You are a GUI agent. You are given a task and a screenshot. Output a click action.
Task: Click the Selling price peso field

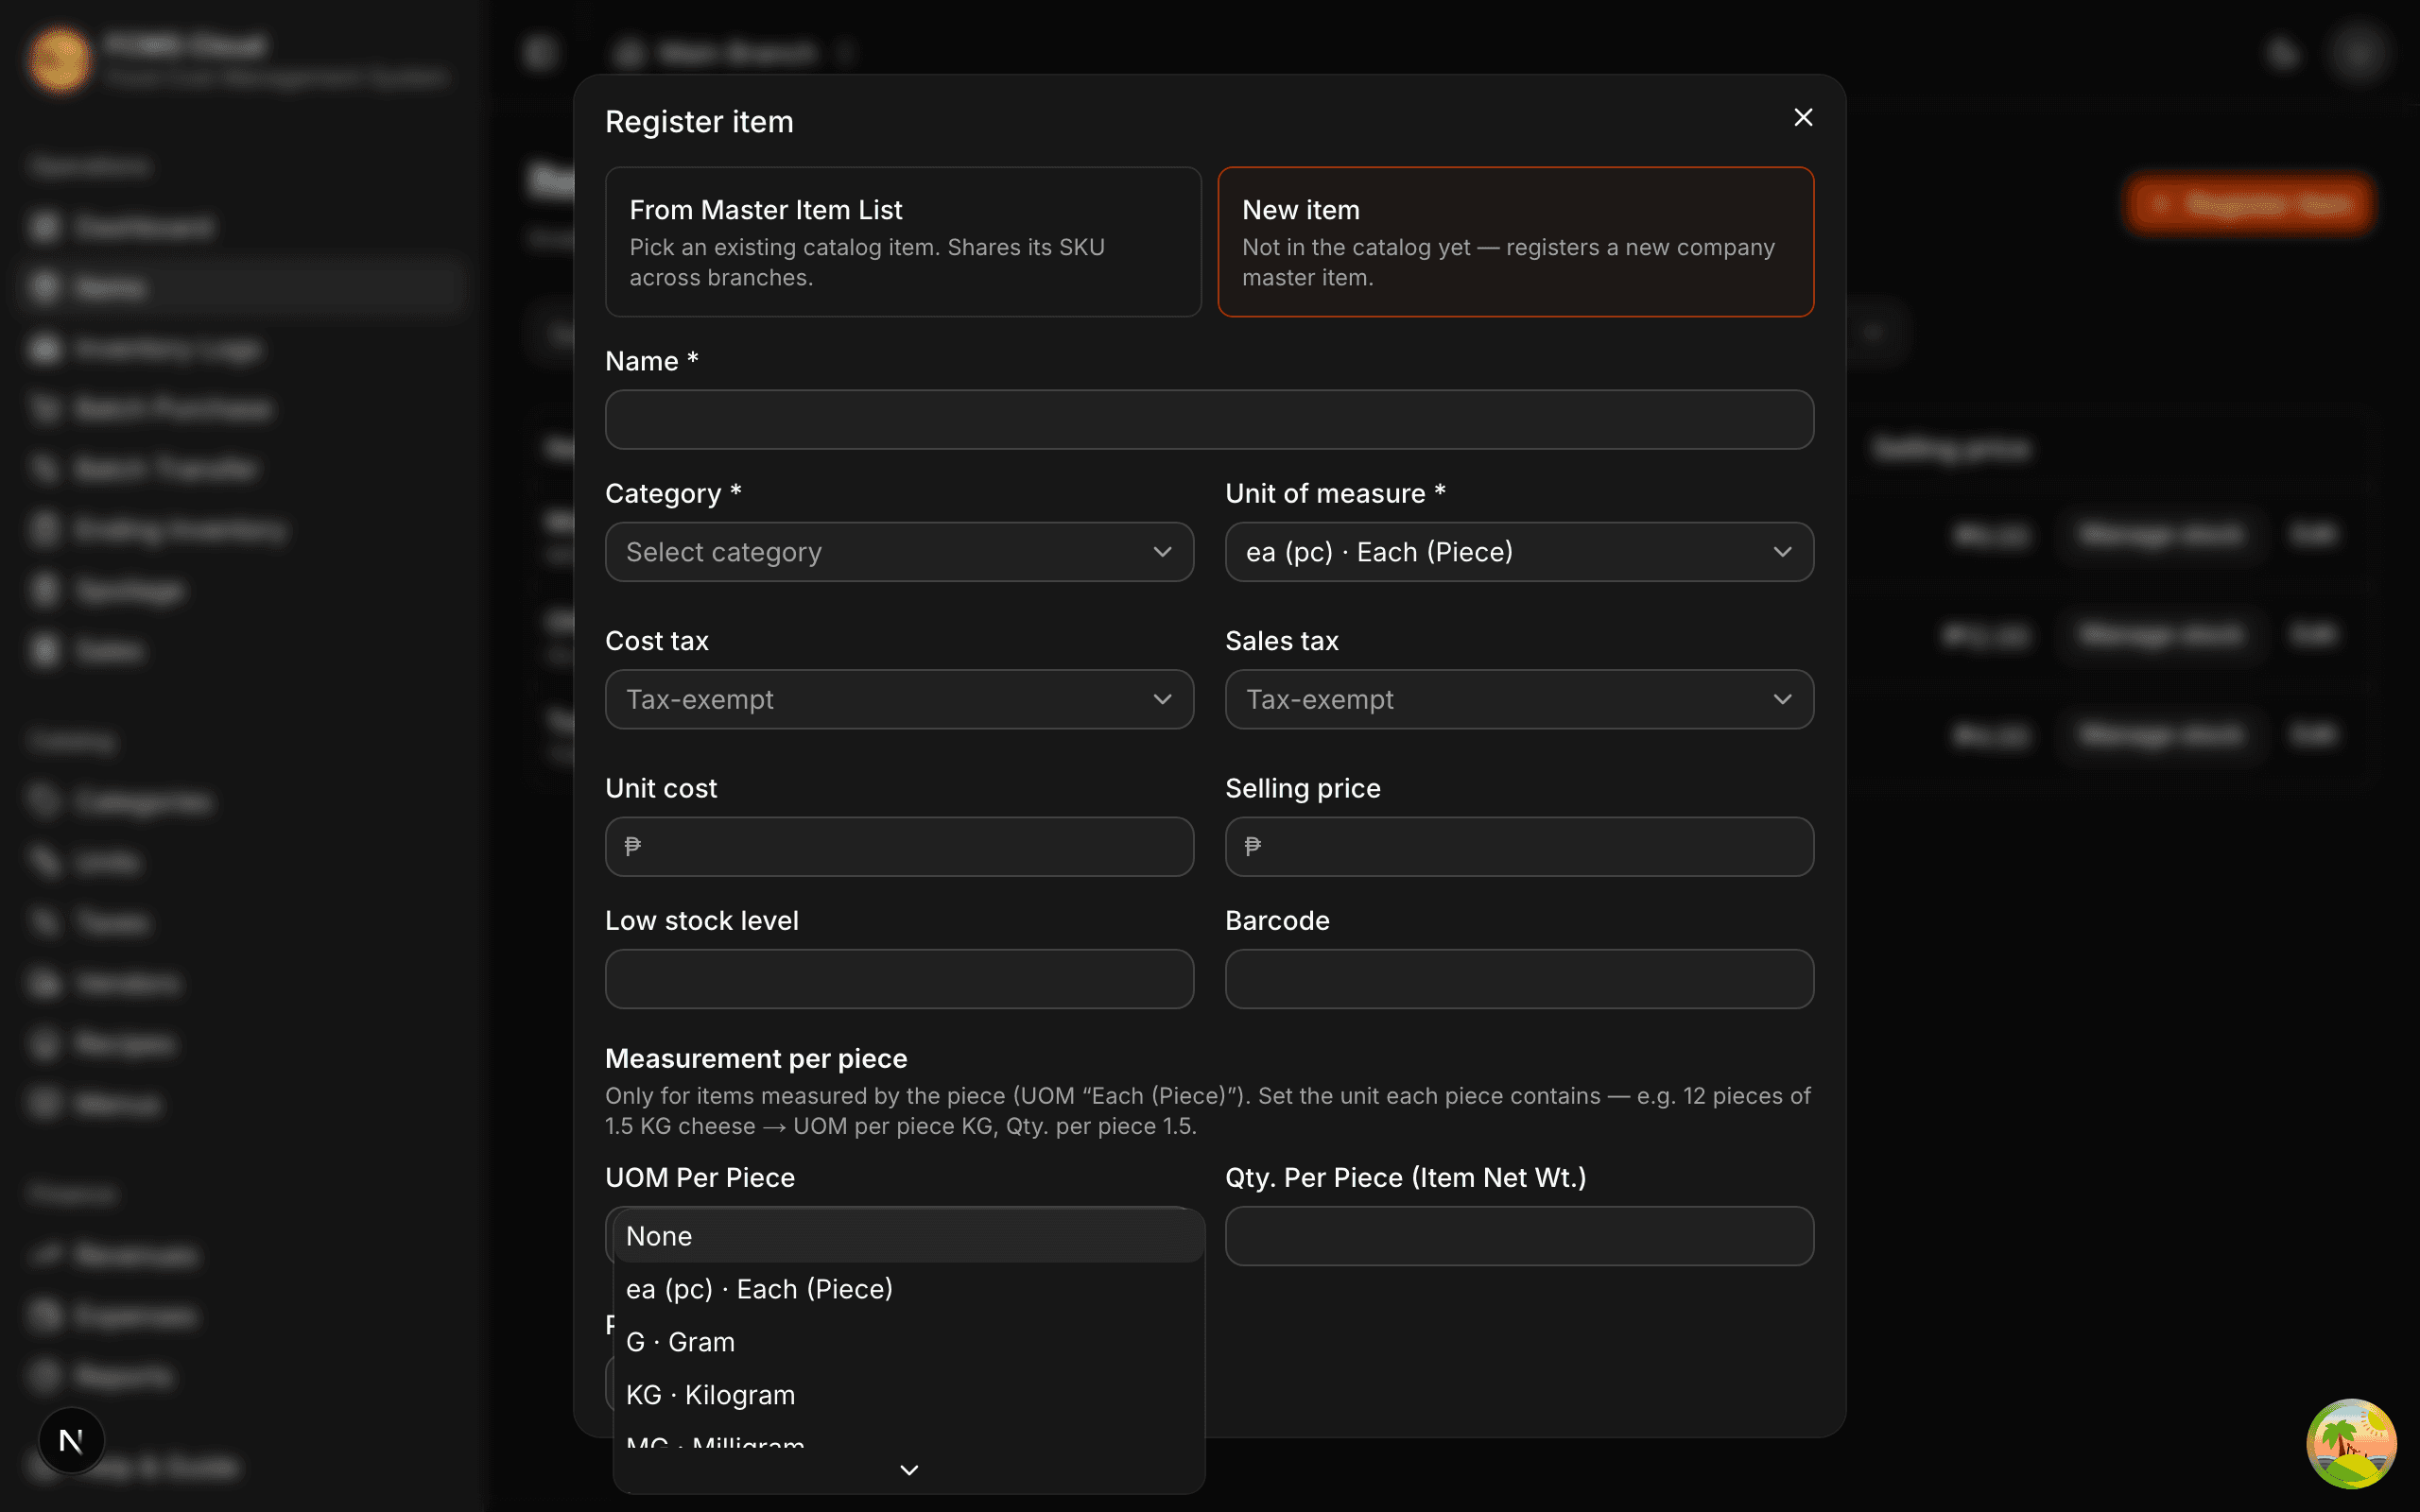(x=1519, y=847)
